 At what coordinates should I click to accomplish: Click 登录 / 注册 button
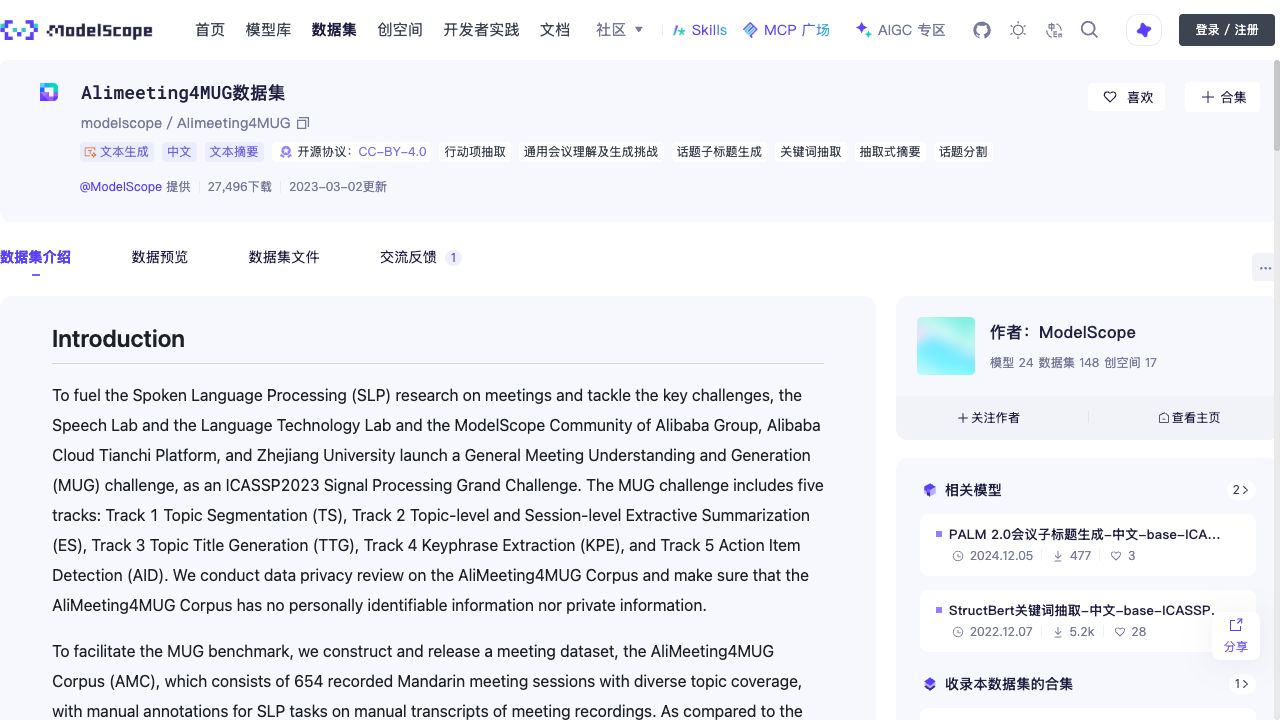pyautogui.click(x=1227, y=30)
